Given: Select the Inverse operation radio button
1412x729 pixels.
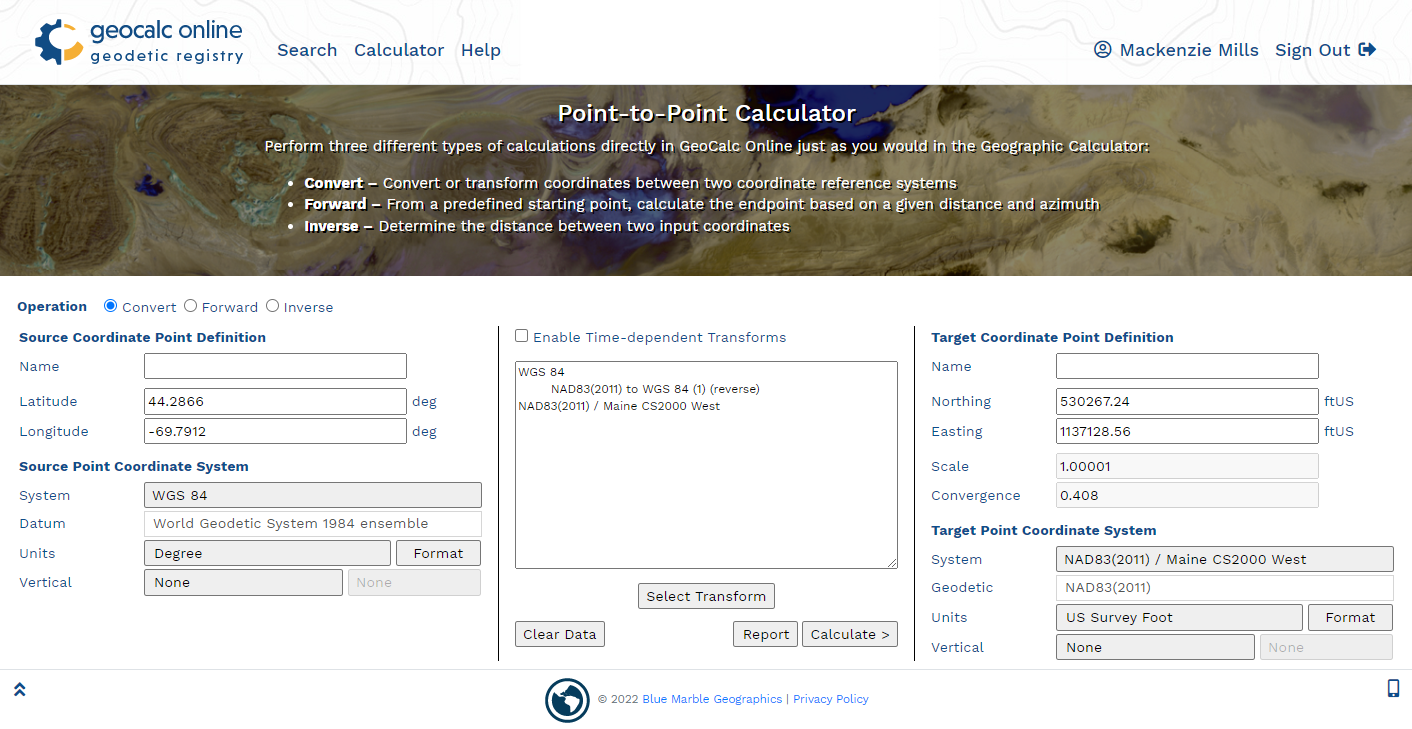Looking at the screenshot, I should pos(272,306).
